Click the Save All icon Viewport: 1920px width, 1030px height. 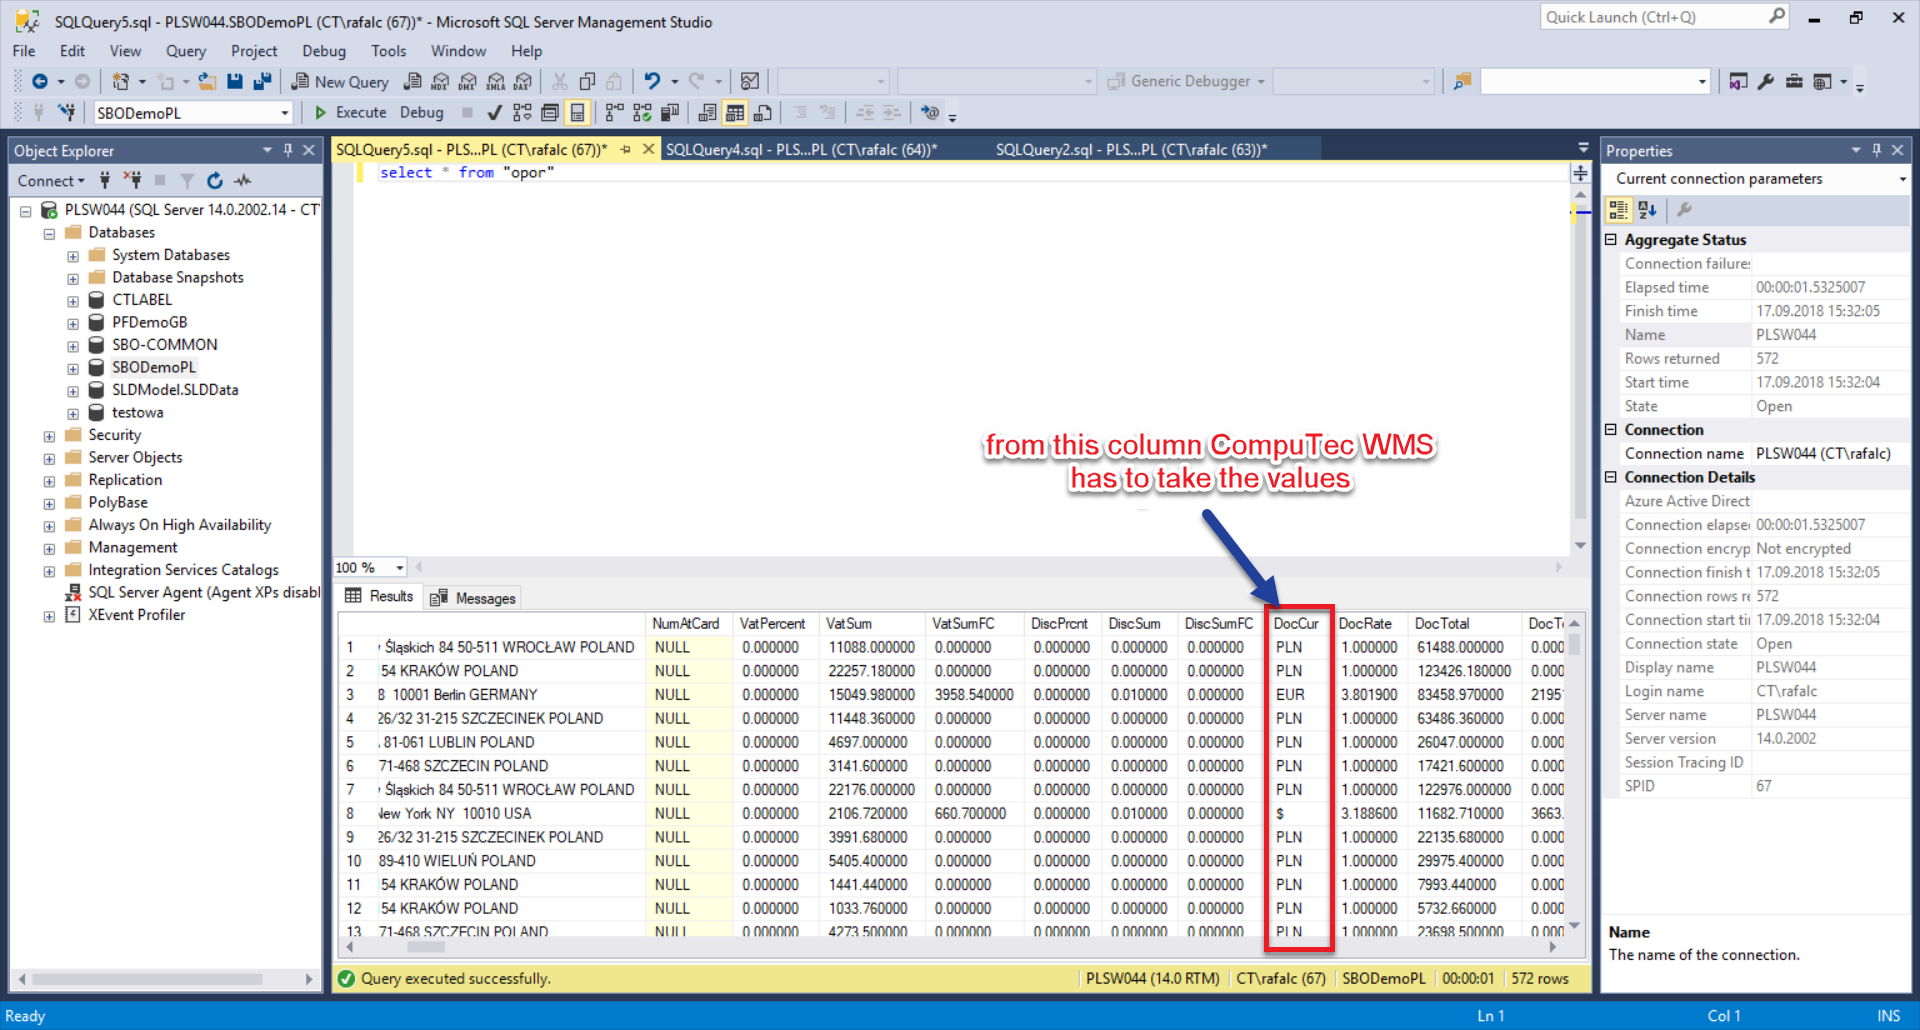262,81
